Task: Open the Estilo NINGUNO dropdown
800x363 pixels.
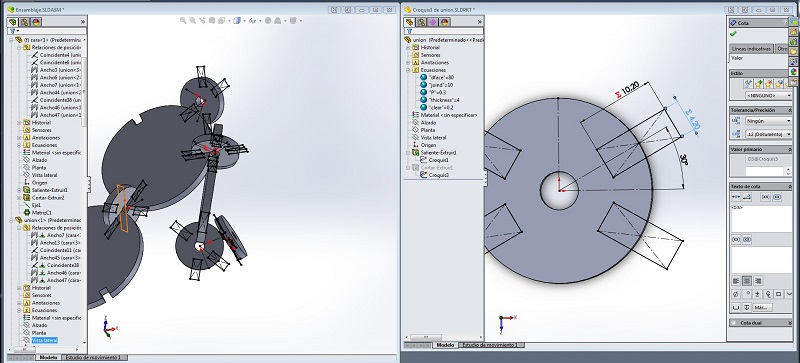Action: tap(767, 95)
